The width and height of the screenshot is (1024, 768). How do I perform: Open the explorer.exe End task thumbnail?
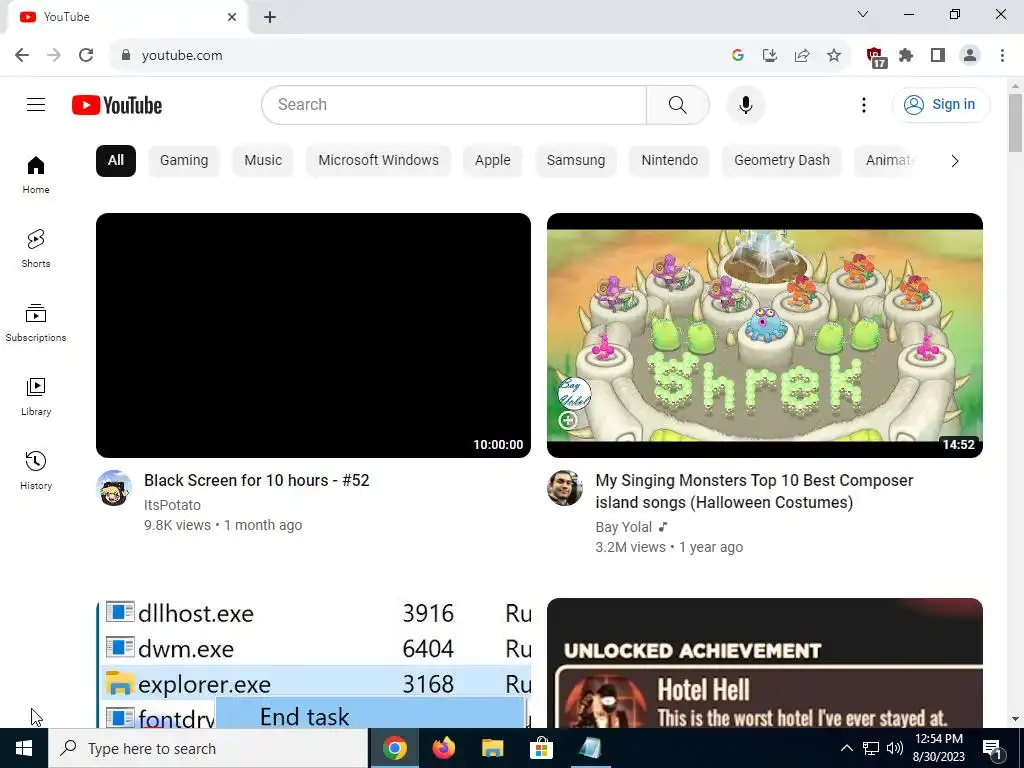click(313, 664)
